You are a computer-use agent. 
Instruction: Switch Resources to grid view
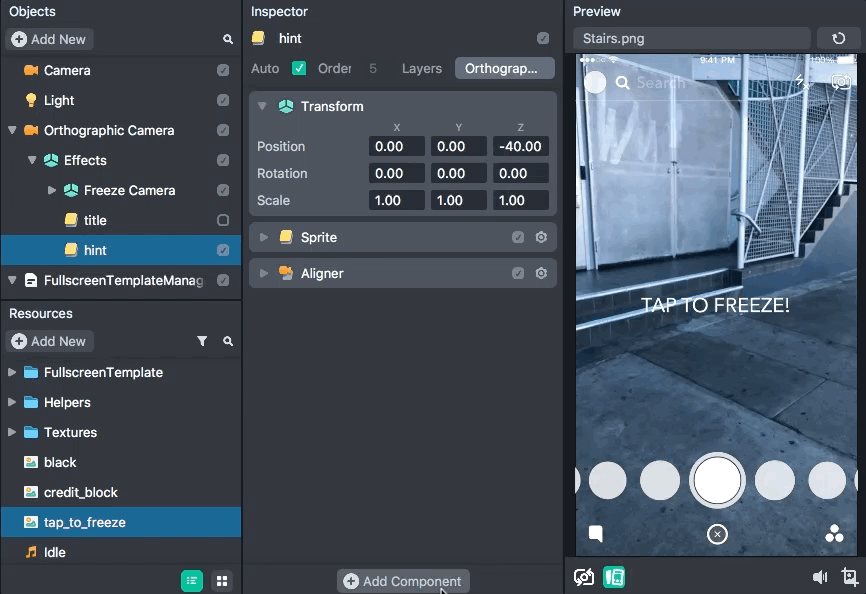tap(222, 581)
